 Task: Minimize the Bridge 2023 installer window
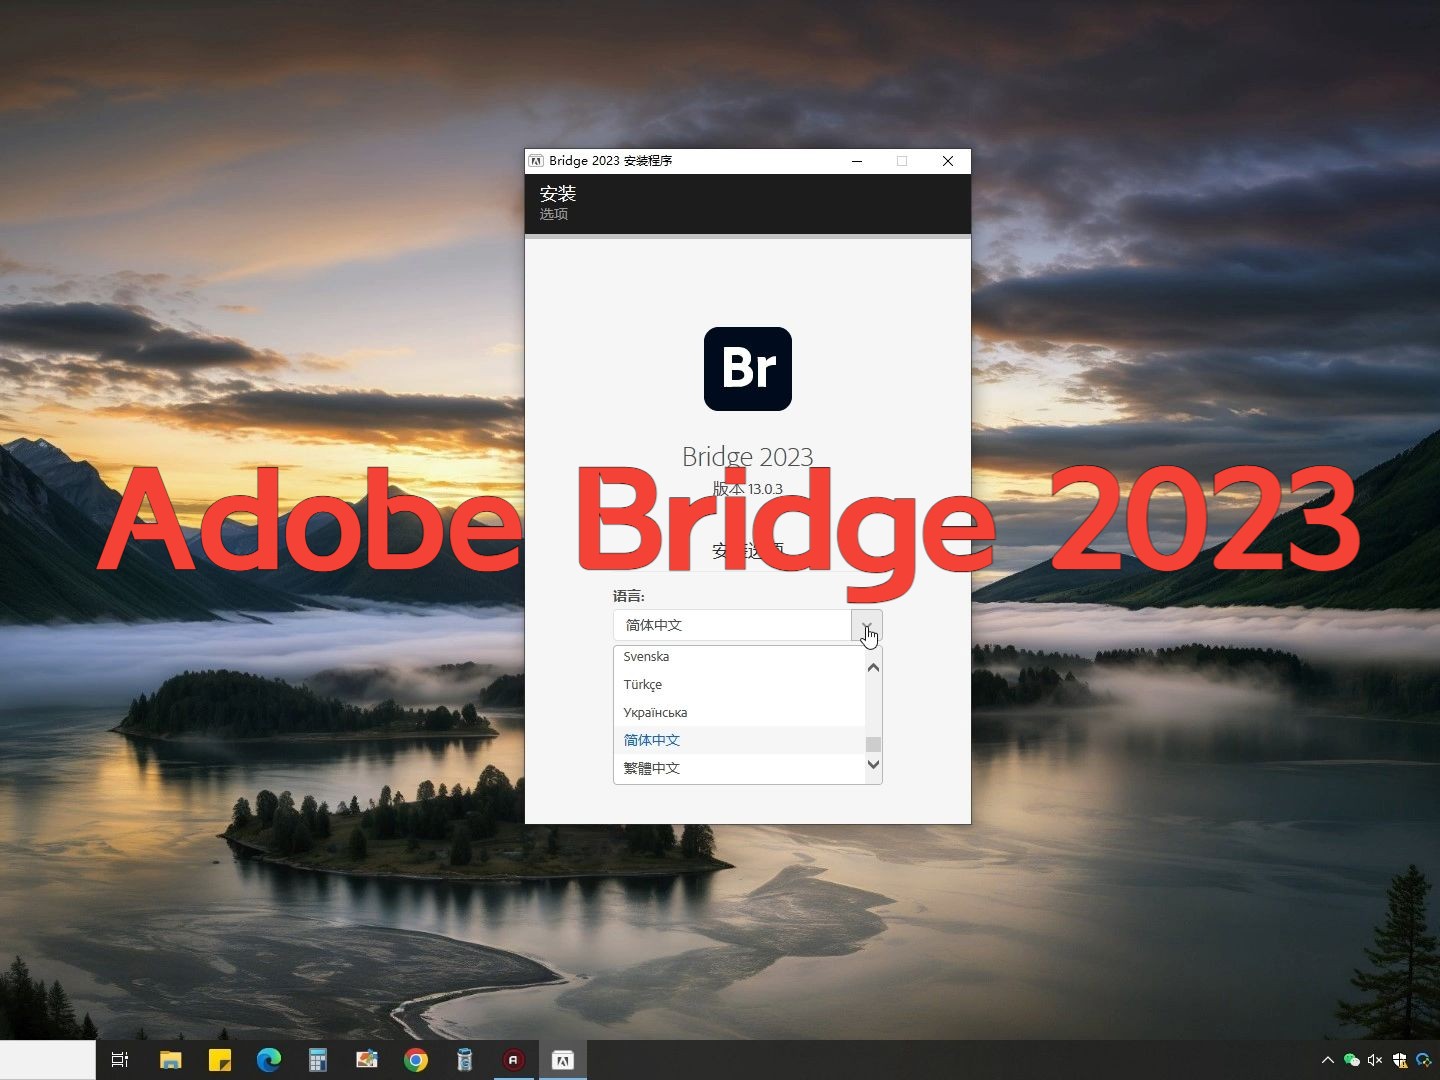(857, 161)
